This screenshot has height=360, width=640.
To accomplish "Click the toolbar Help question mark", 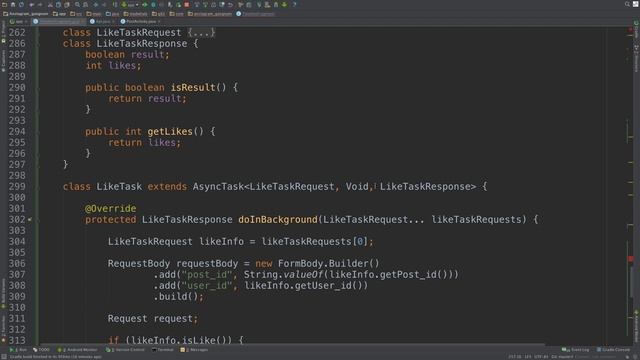I will click(294, 4).
